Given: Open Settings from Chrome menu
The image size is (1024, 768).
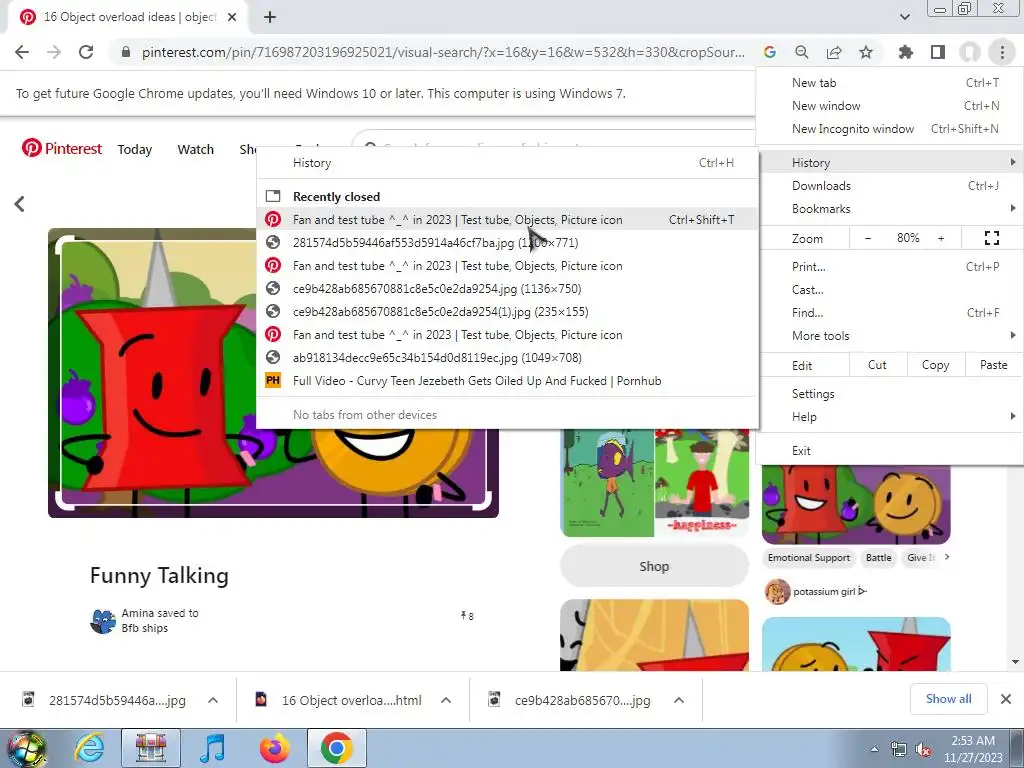Looking at the screenshot, I should pyautogui.click(x=890, y=394).
